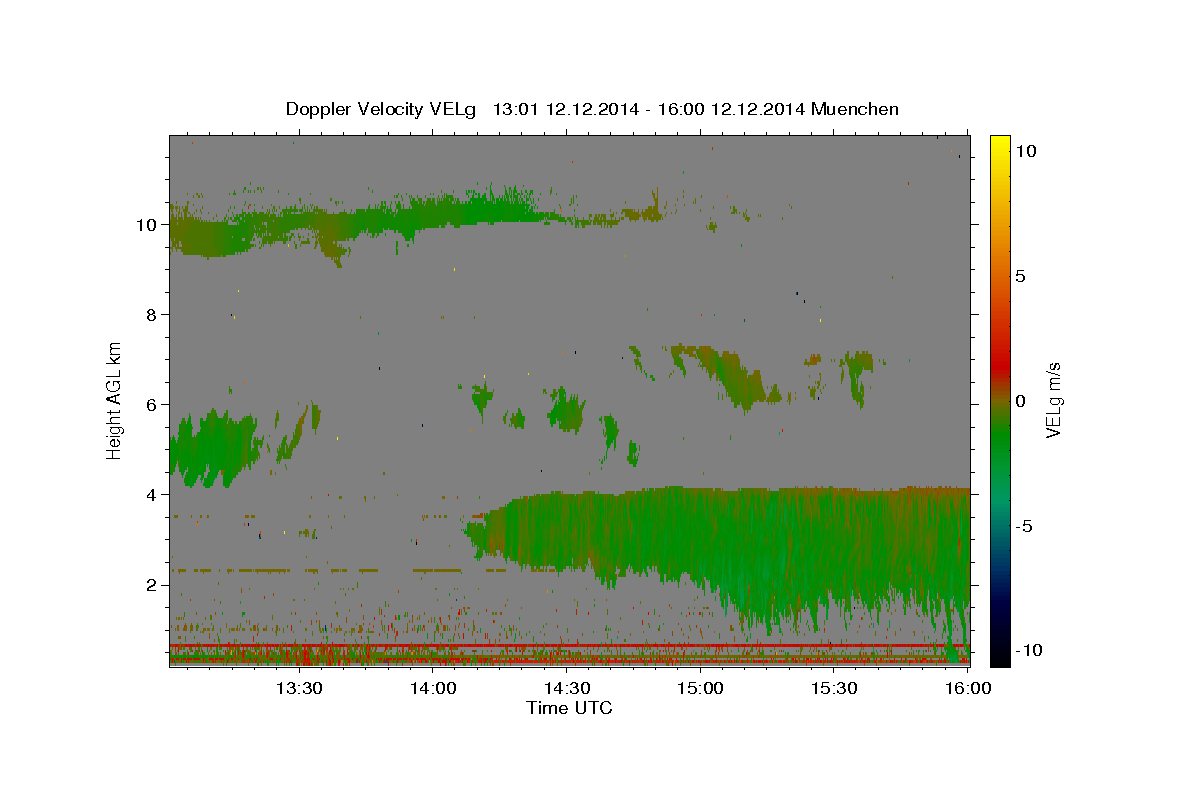The image size is (1200, 800).
Task: Click the height axis label 10
Action: tap(146, 224)
